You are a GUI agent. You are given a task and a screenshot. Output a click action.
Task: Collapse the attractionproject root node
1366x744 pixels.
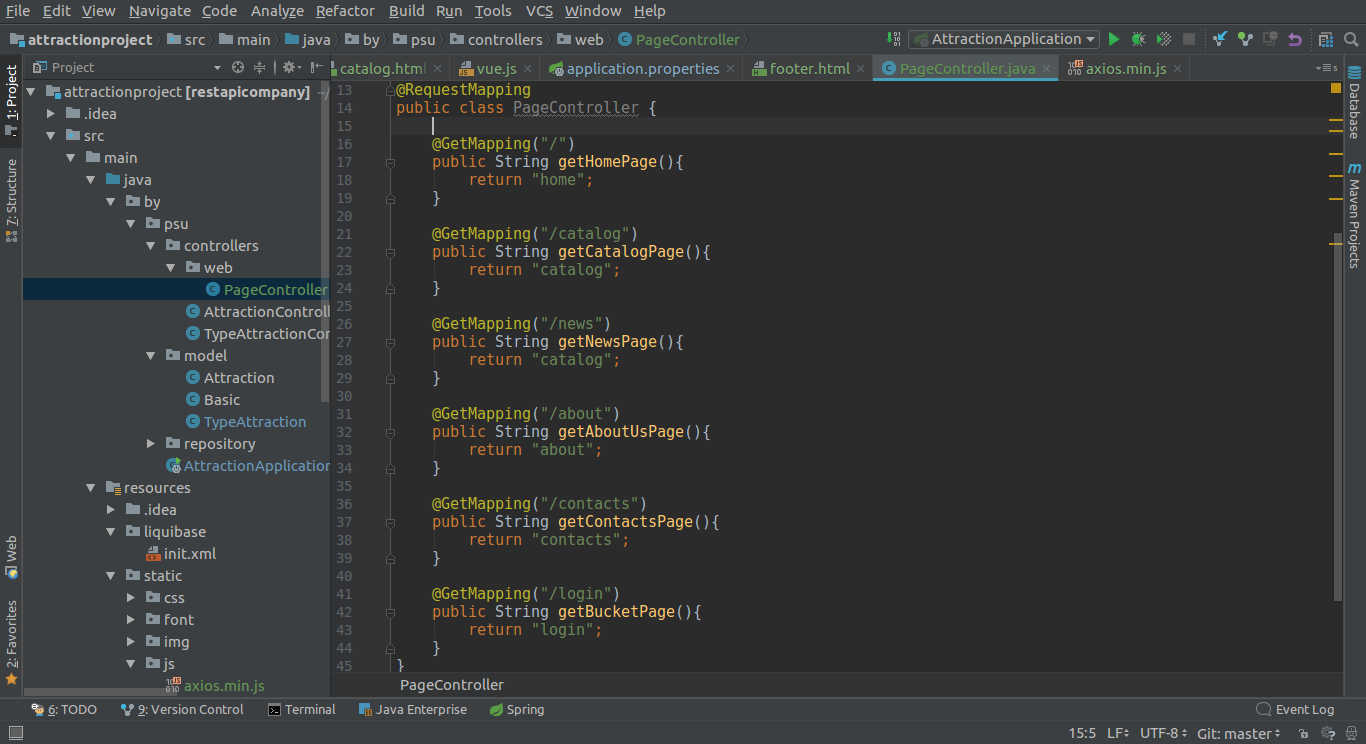click(x=31, y=92)
